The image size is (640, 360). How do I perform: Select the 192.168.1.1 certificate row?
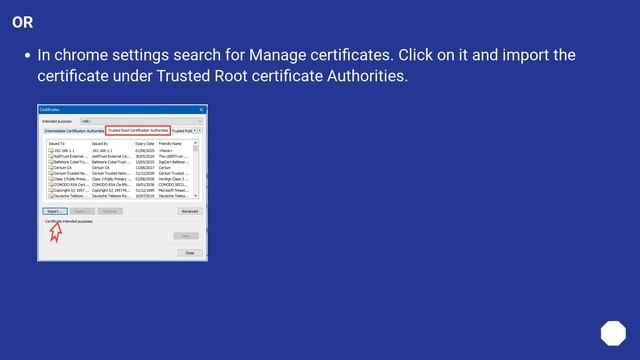pos(120,151)
